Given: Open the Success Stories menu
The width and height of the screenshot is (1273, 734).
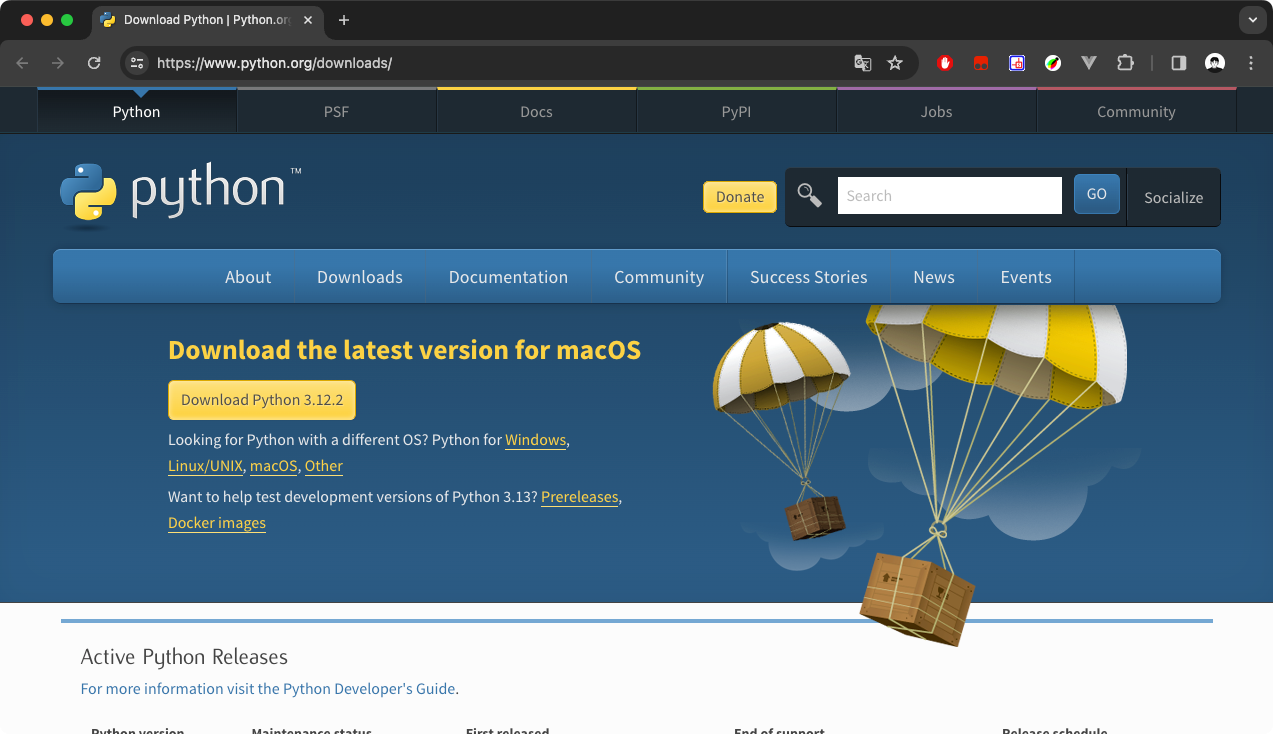Looking at the screenshot, I should click(809, 277).
